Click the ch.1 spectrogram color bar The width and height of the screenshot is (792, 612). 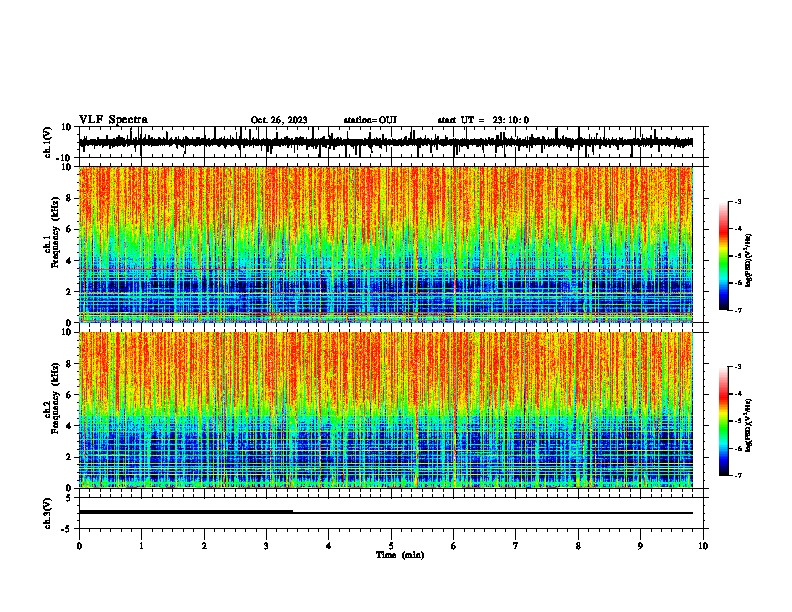[x=724, y=256]
